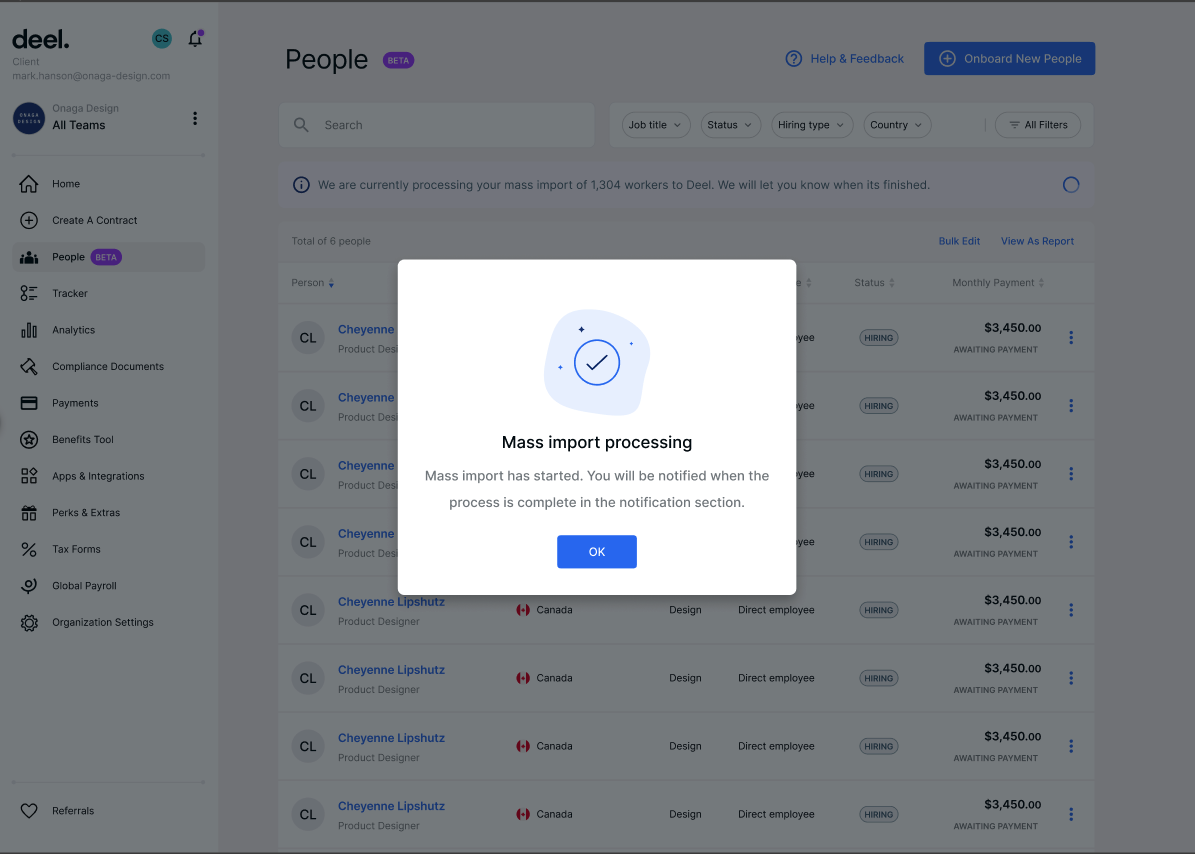The image size is (1195, 854).
Task: Click the Payments card icon
Action: coord(29,403)
